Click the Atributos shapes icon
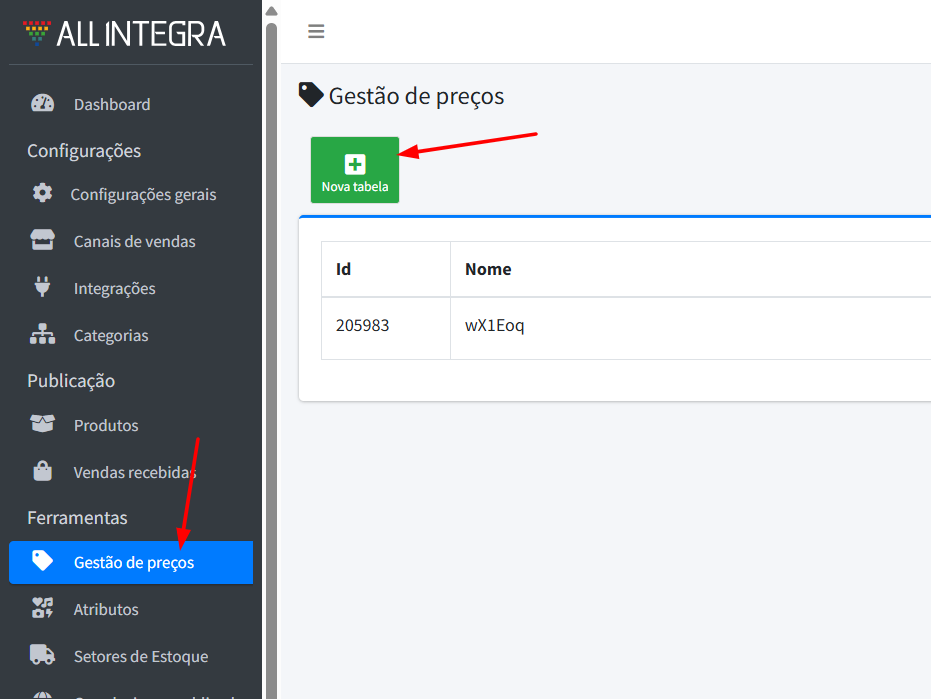 pyautogui.click(x=42, y=609)
